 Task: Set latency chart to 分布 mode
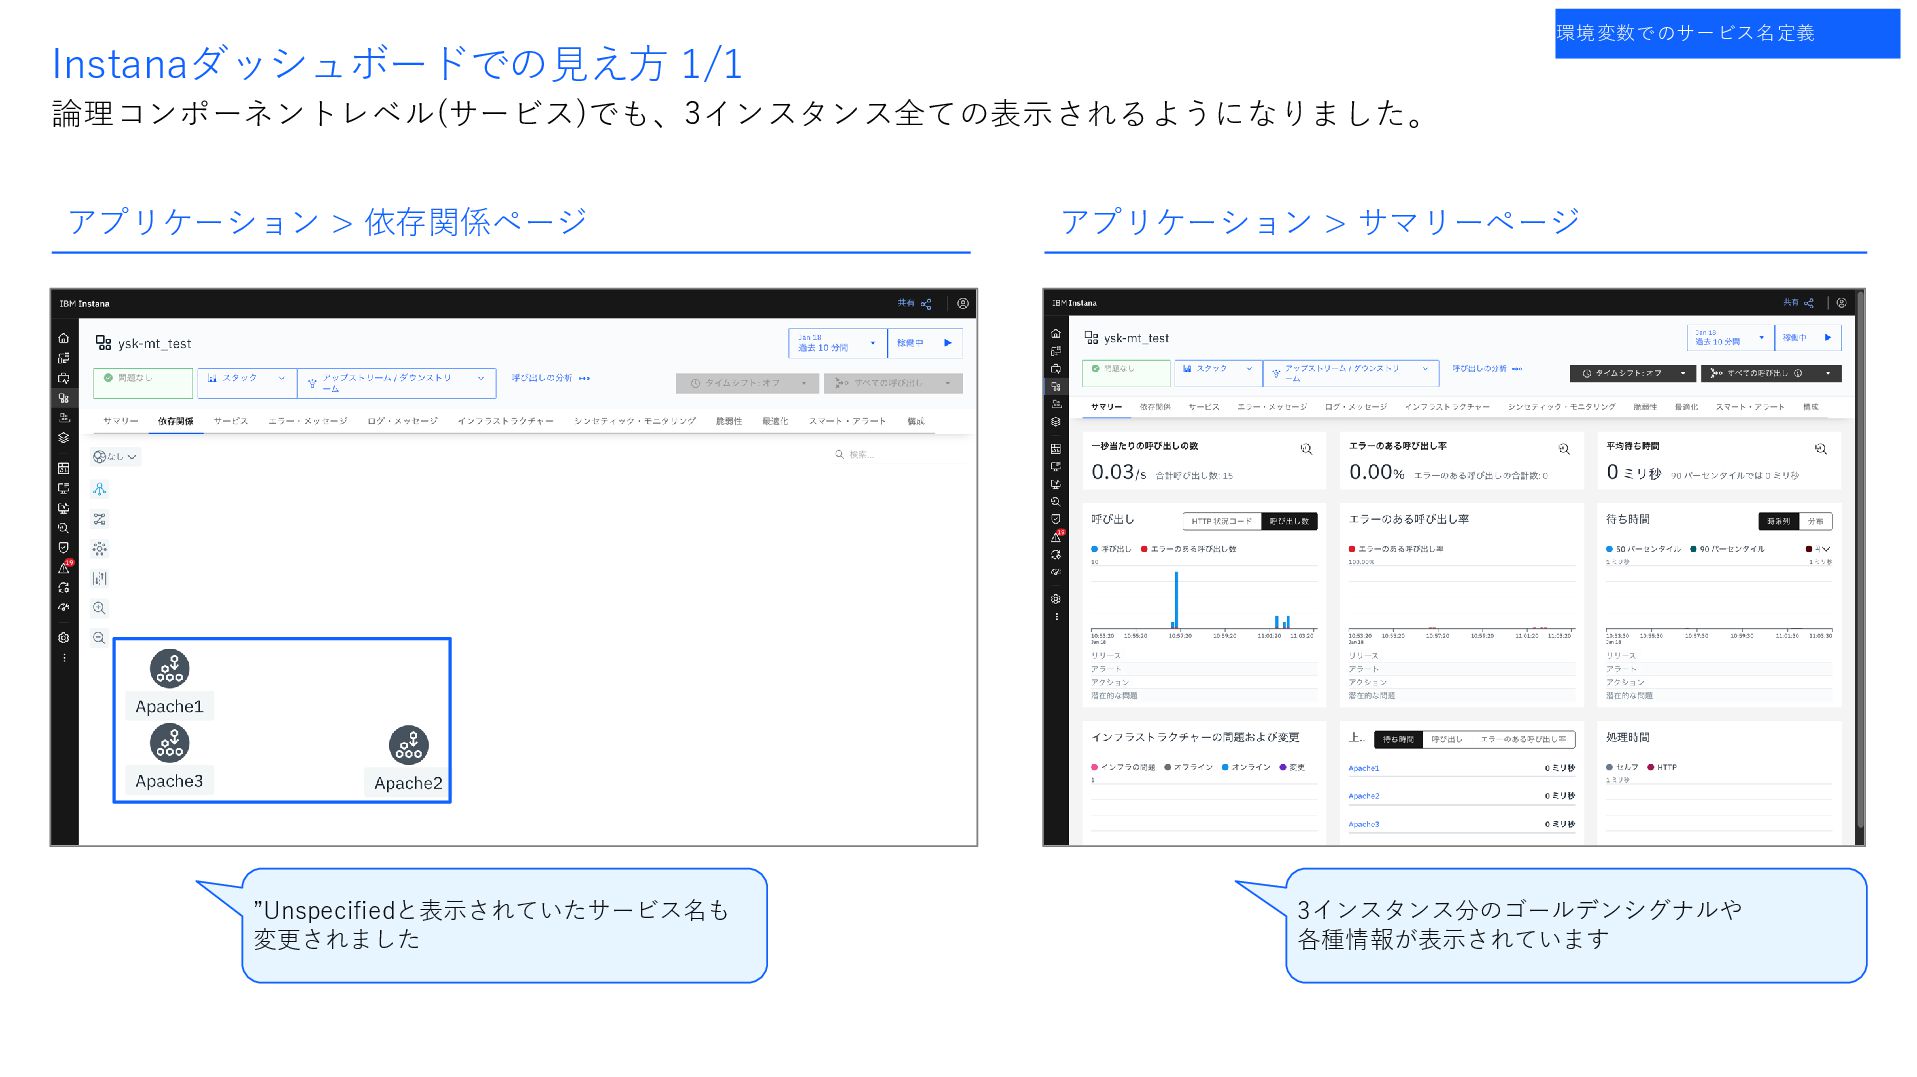click(1815, 521)
